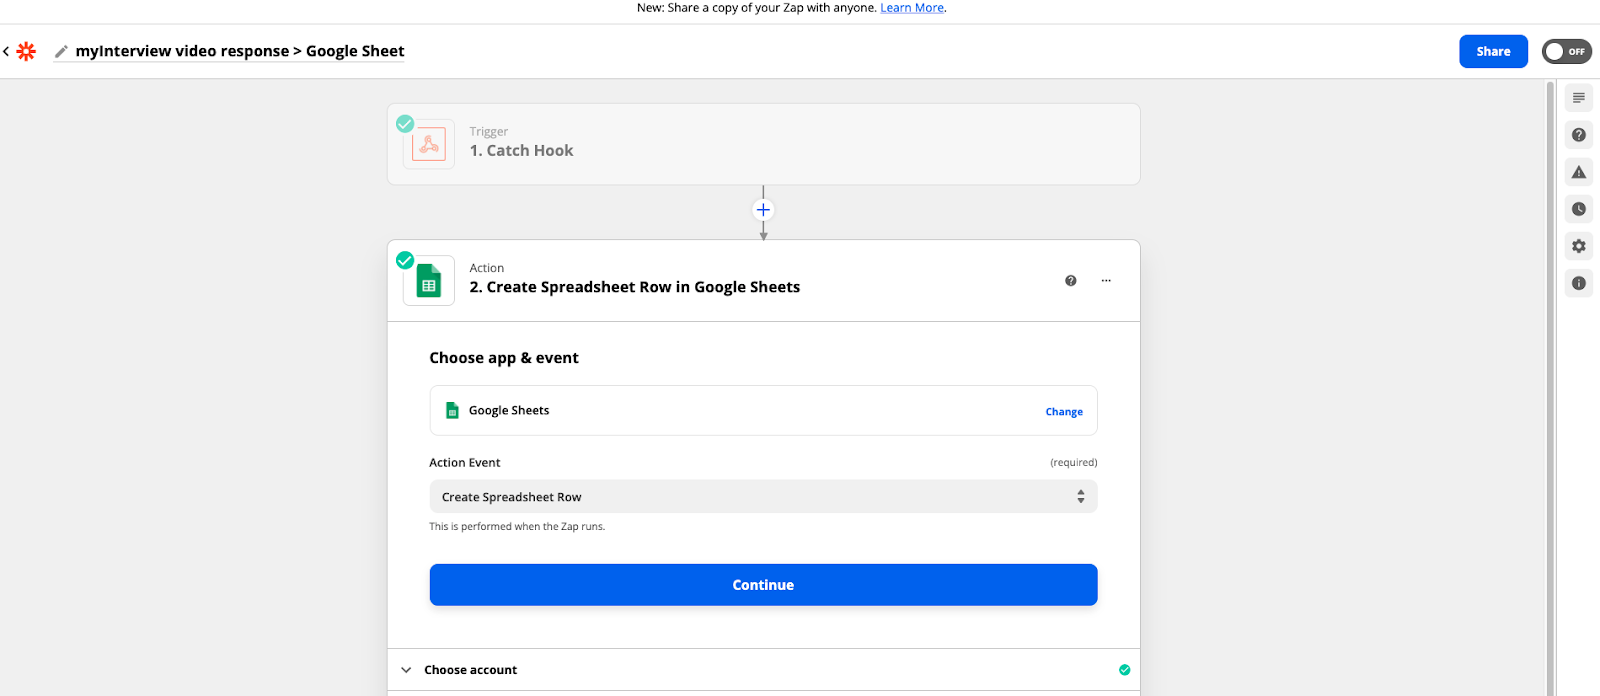
Task: Click the Google Sheets action step icon
Action: (x=429, y=281)
